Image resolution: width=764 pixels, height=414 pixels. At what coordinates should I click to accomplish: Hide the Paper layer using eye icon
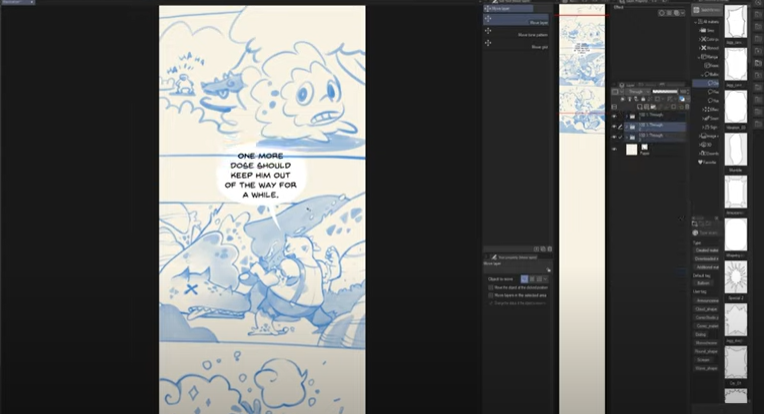click(x=614, y=149)
